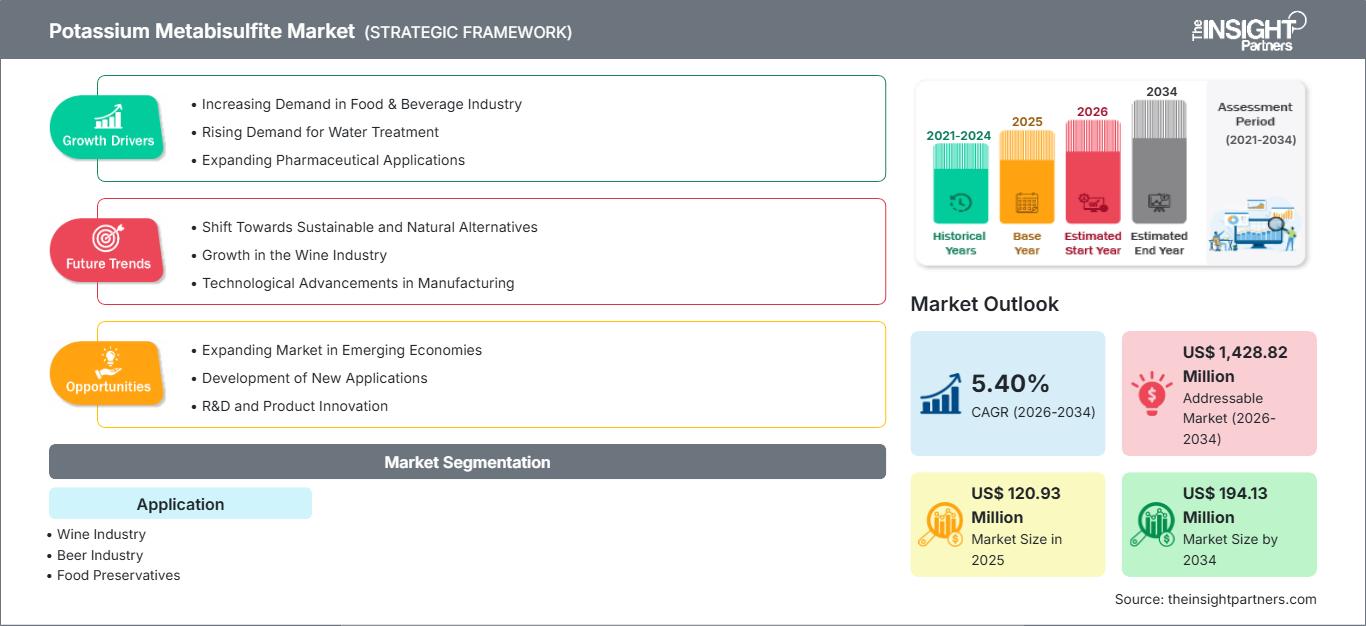The width and height of the screenshot is (1366, 626).
Task: Click 'R&D and Product Innovation' bullet
Action: [295, 406]
